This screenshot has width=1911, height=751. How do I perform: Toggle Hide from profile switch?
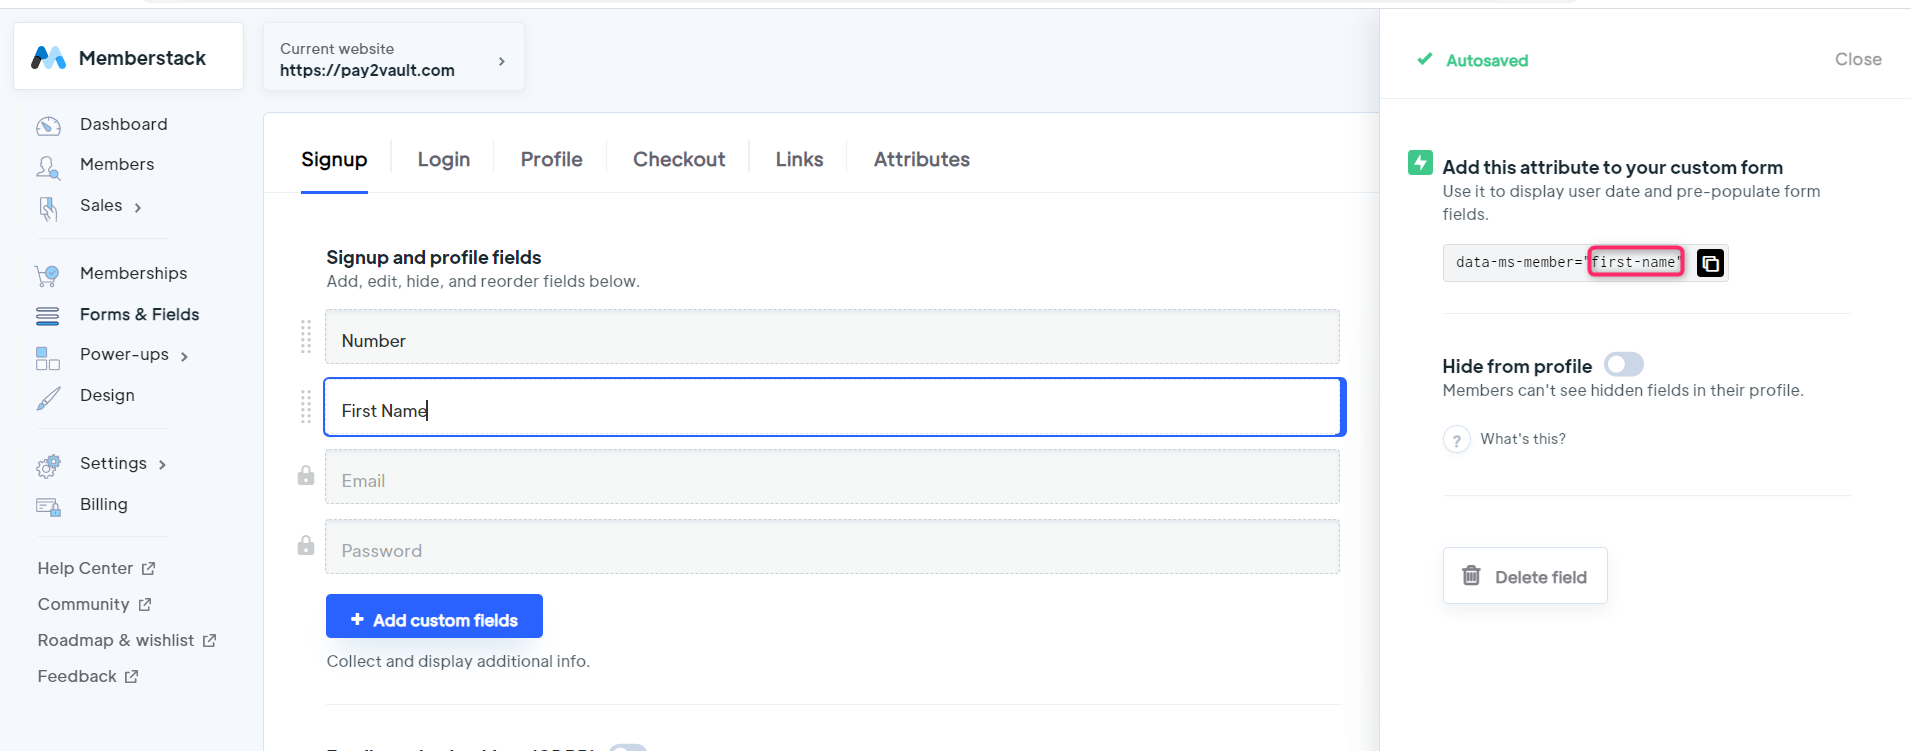(x=1623, y=365)
